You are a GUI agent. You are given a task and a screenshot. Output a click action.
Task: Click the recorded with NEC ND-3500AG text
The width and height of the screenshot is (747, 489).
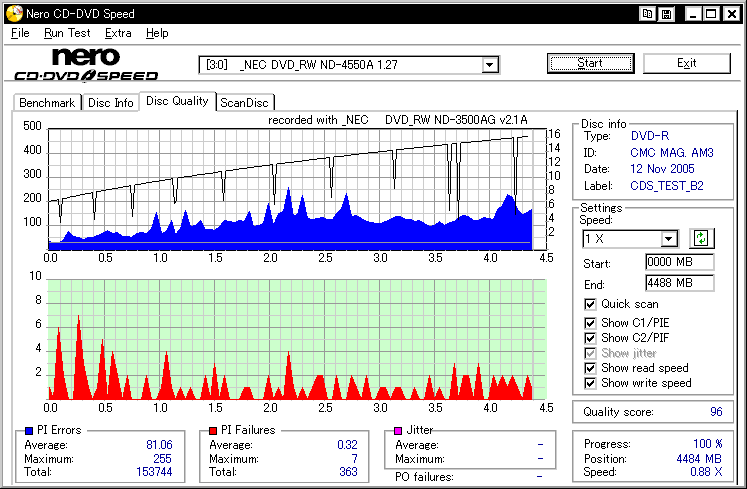coord(398,120)
